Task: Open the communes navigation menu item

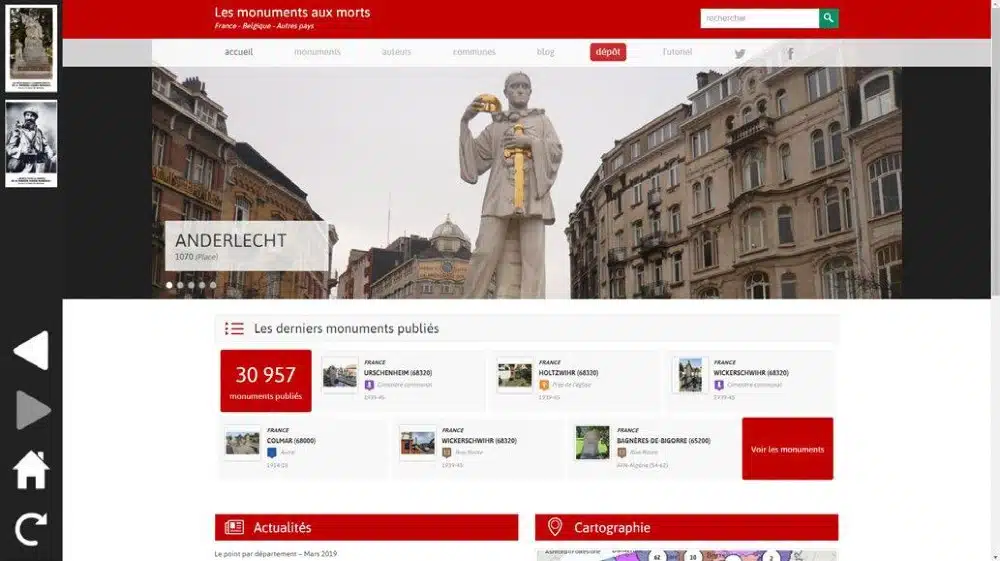Action: tap(473, 52)
